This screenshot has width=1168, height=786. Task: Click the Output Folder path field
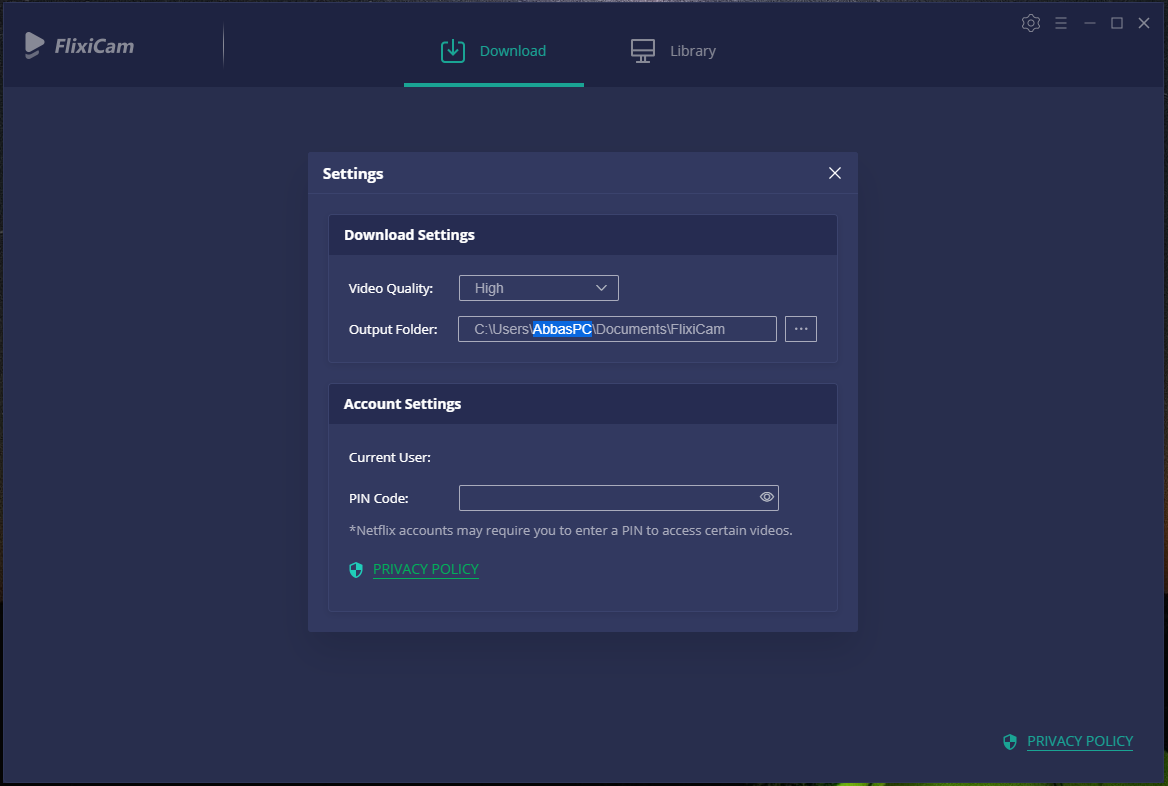(x=618, y=329)
